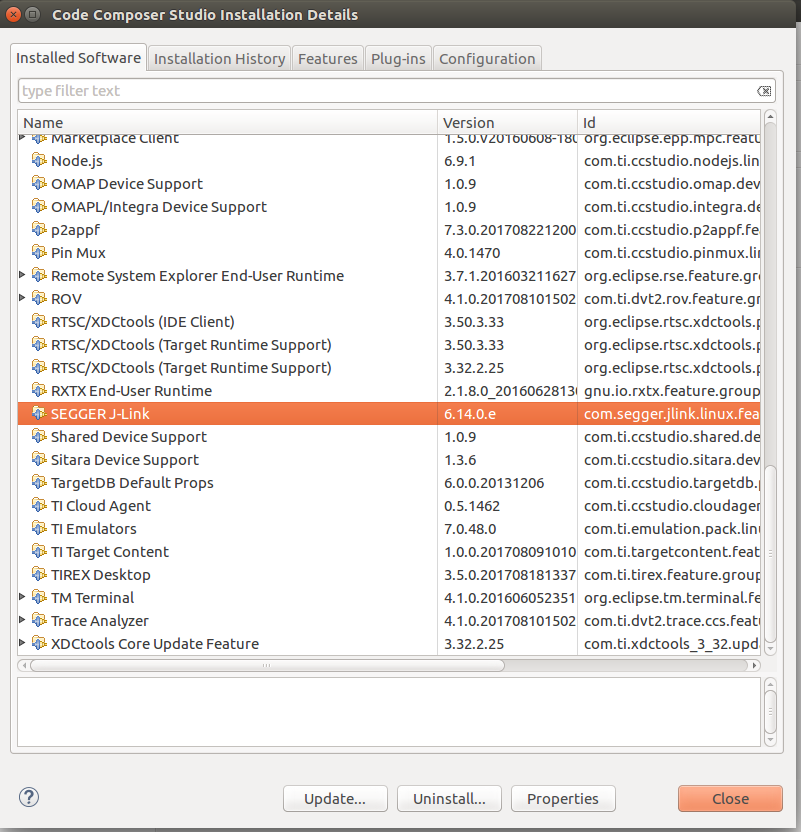Click the RTSC/XDCtools IDE Client icon
801x832 pixels.
39,320
